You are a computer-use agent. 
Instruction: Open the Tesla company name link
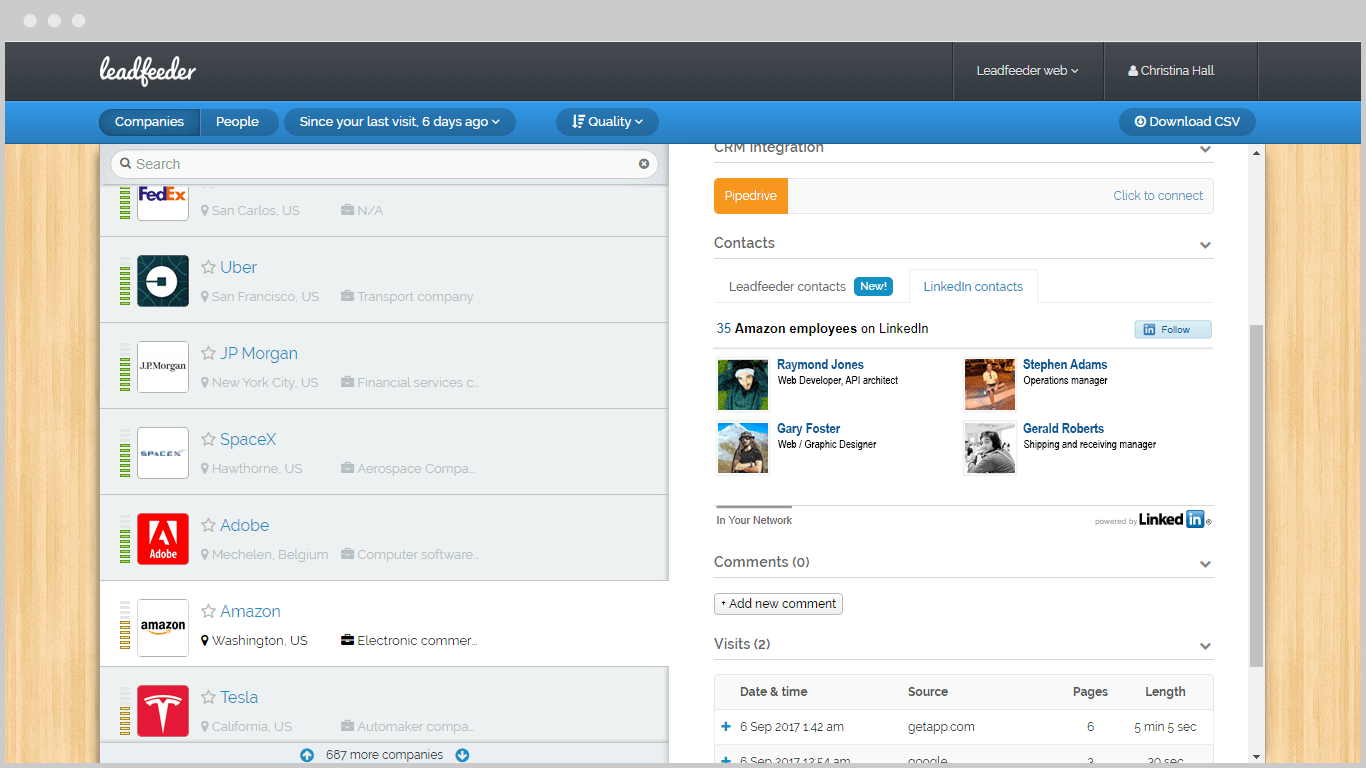point(239,697)
